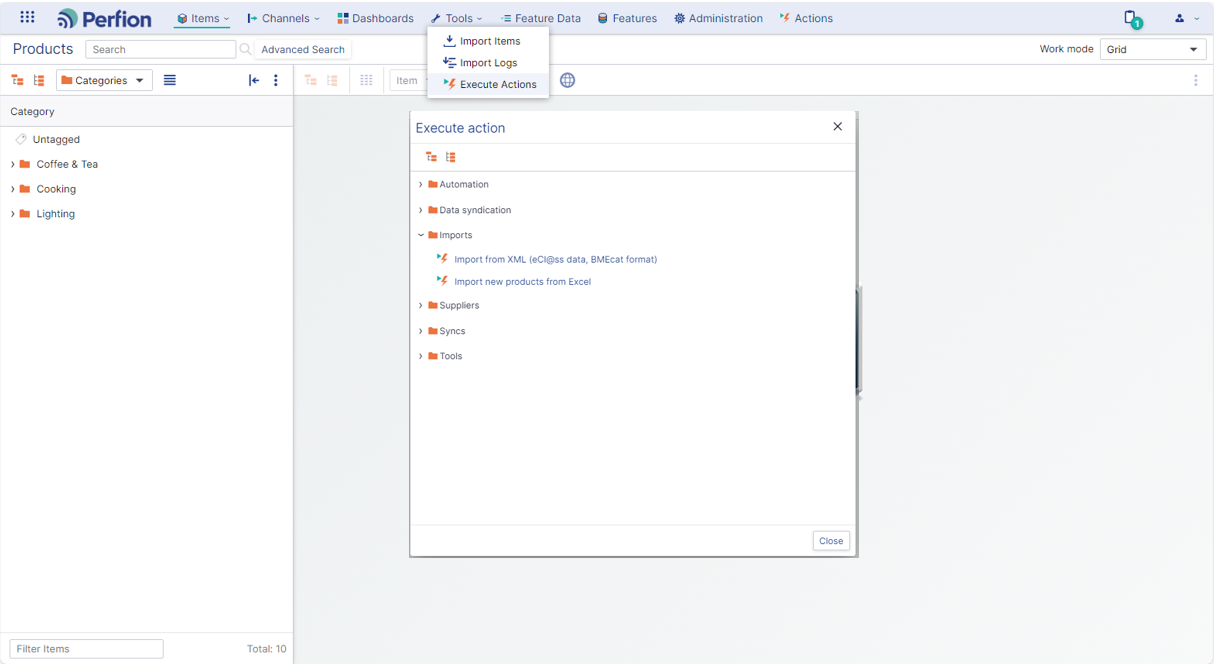Collapse all nodes in Execute action dialog

[451, 157]
